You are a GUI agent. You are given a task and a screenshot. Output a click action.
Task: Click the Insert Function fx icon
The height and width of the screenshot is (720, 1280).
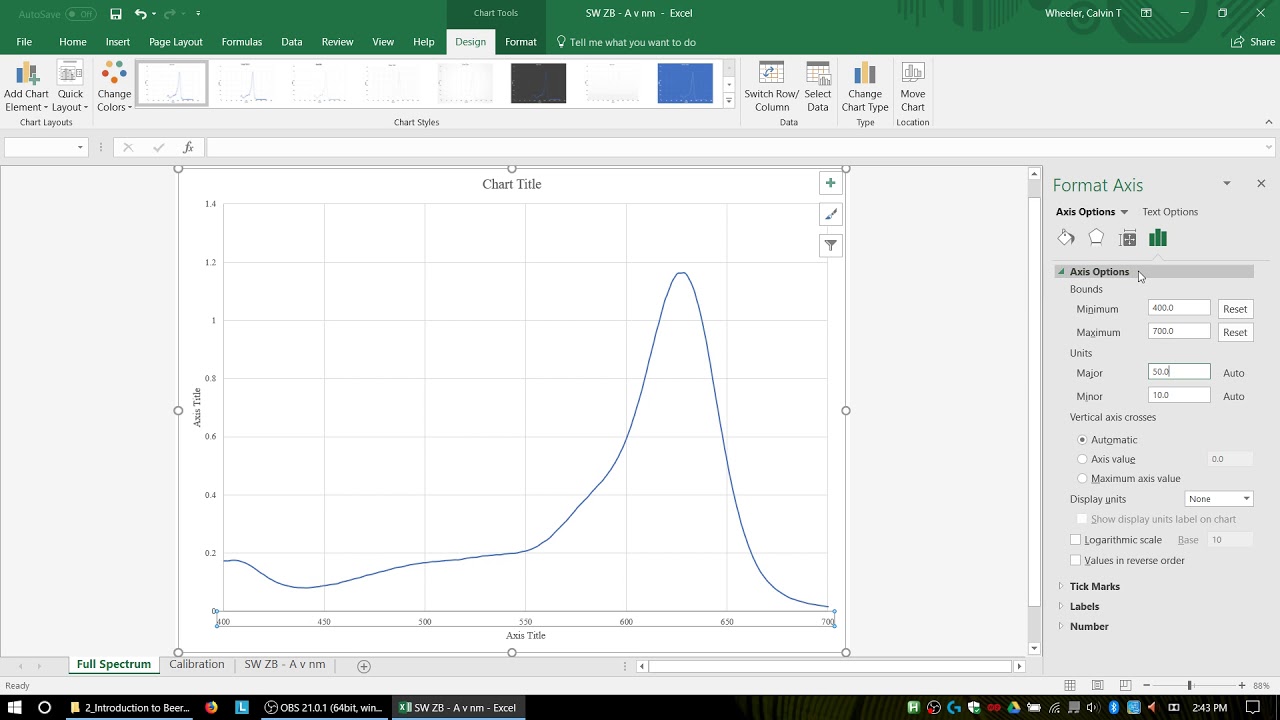click(x=188, y=147)
